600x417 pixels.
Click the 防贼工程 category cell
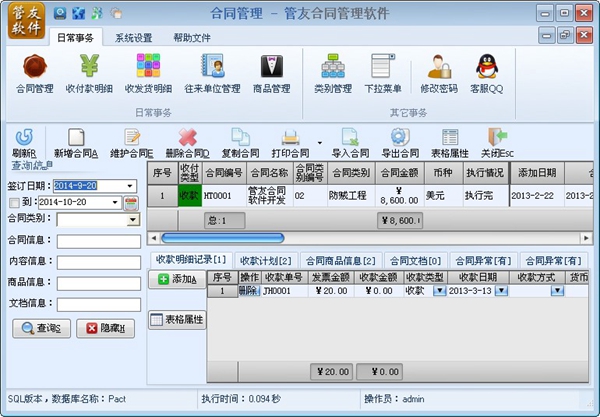point(351,196)
